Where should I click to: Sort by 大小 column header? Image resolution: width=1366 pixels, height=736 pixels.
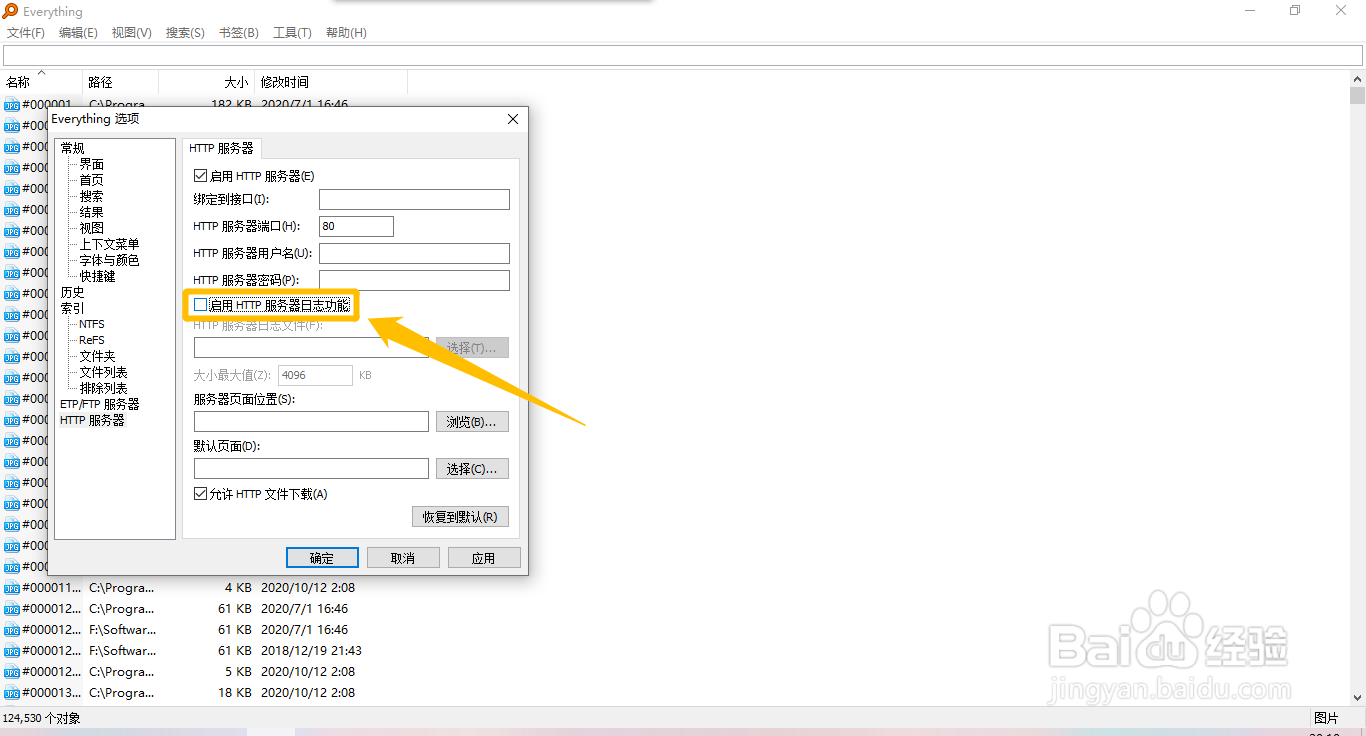207,82
